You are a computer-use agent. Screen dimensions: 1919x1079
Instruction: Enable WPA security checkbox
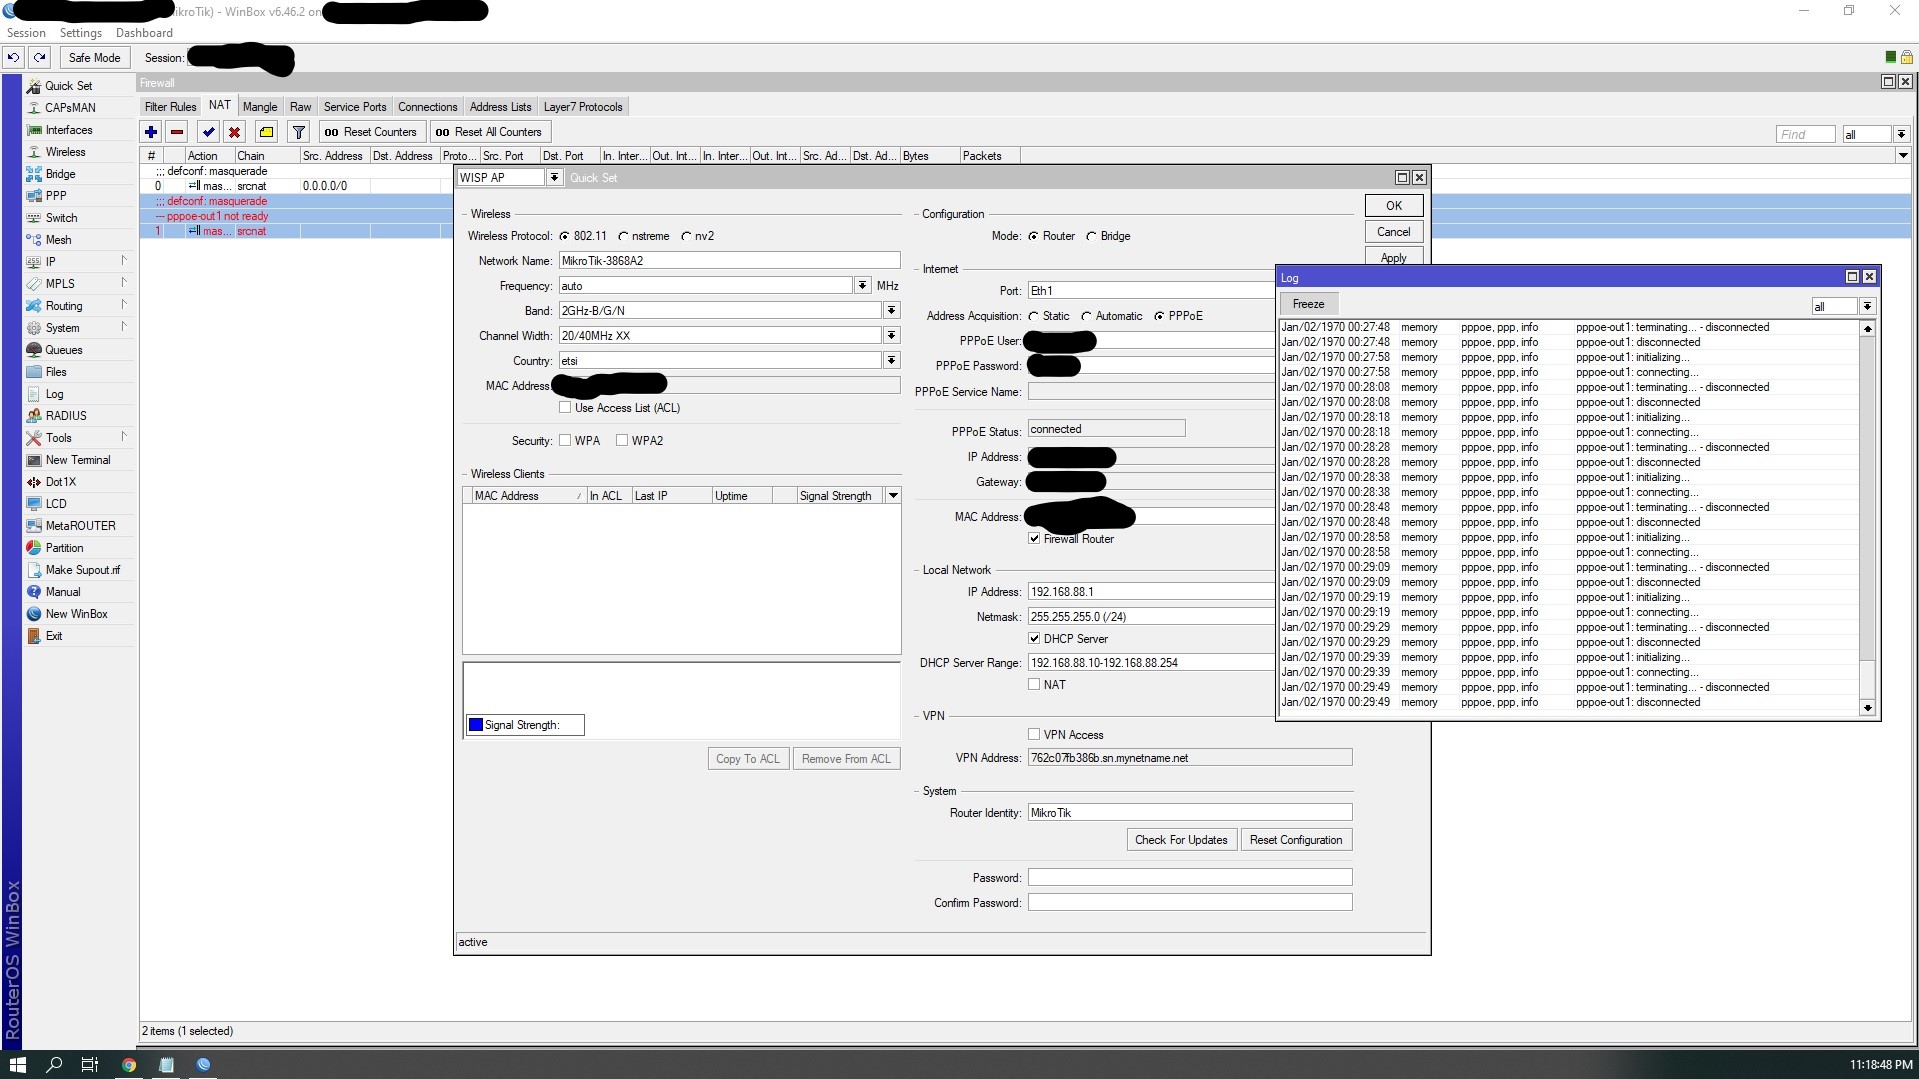pos(565,440)
